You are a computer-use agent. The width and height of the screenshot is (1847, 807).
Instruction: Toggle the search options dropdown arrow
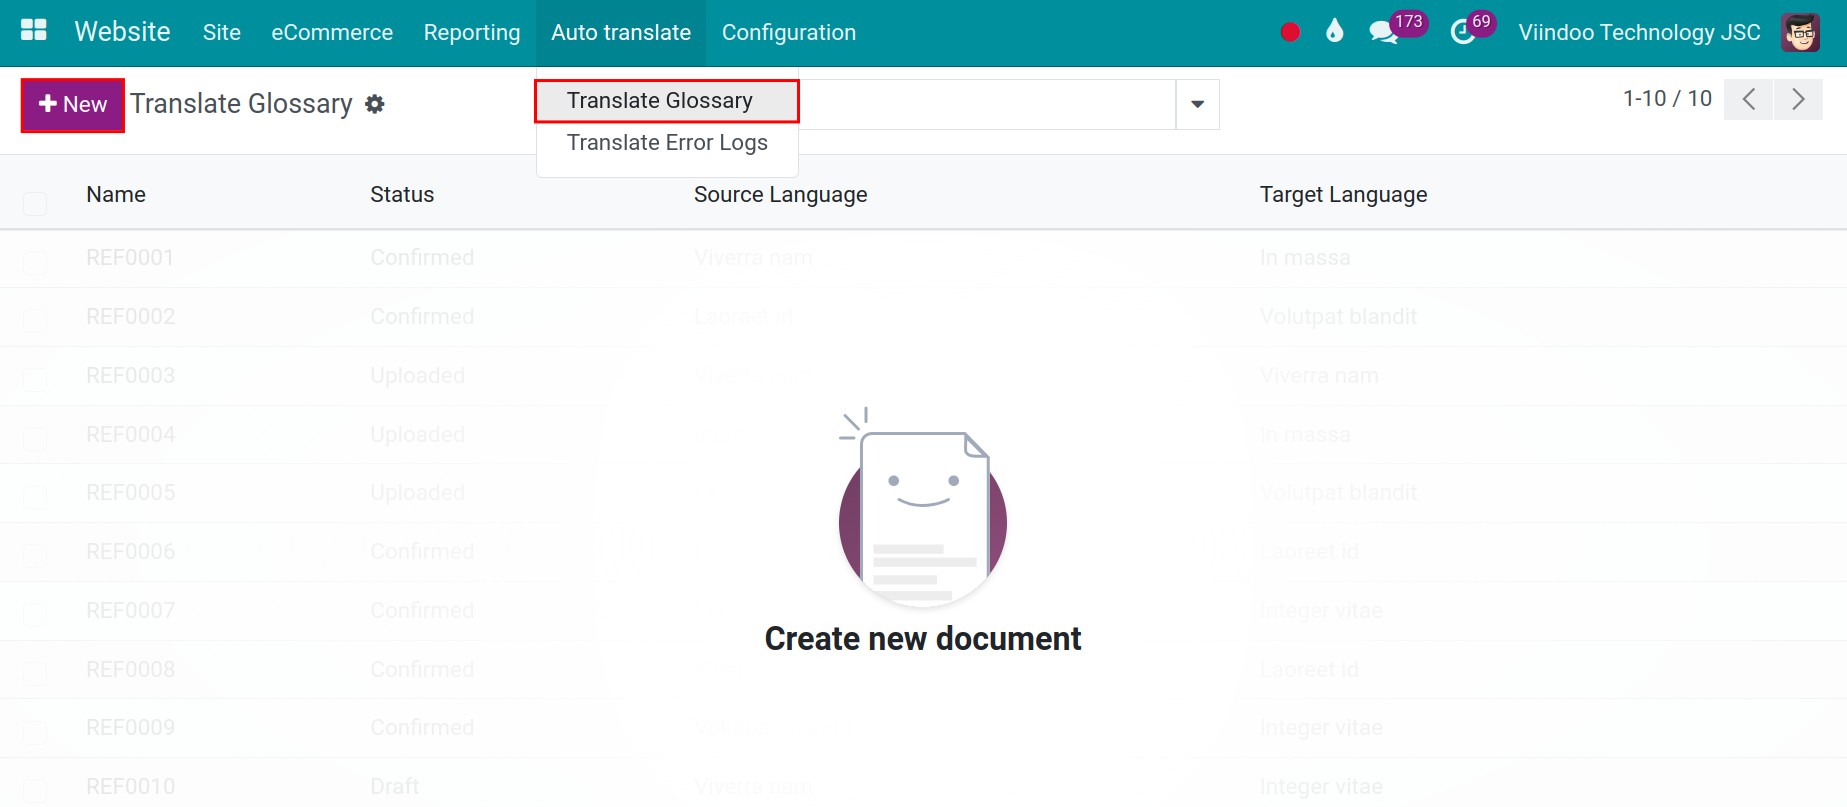[1197, 104]
